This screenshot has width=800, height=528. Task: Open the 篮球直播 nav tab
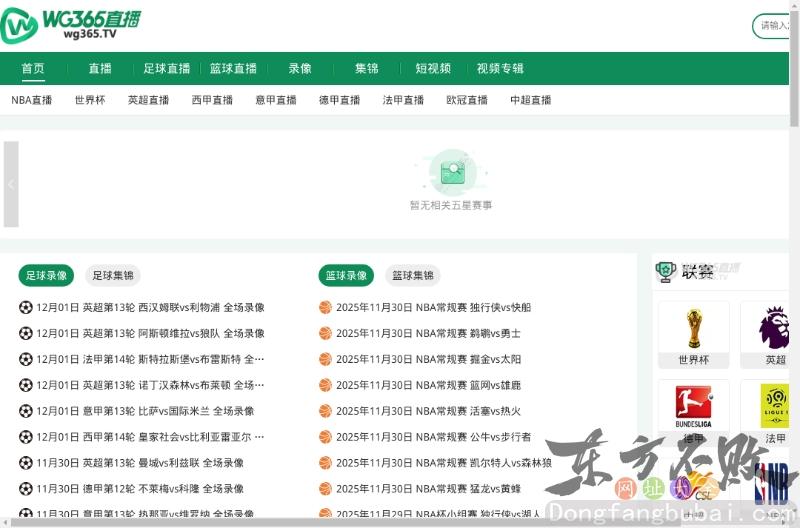233,68
